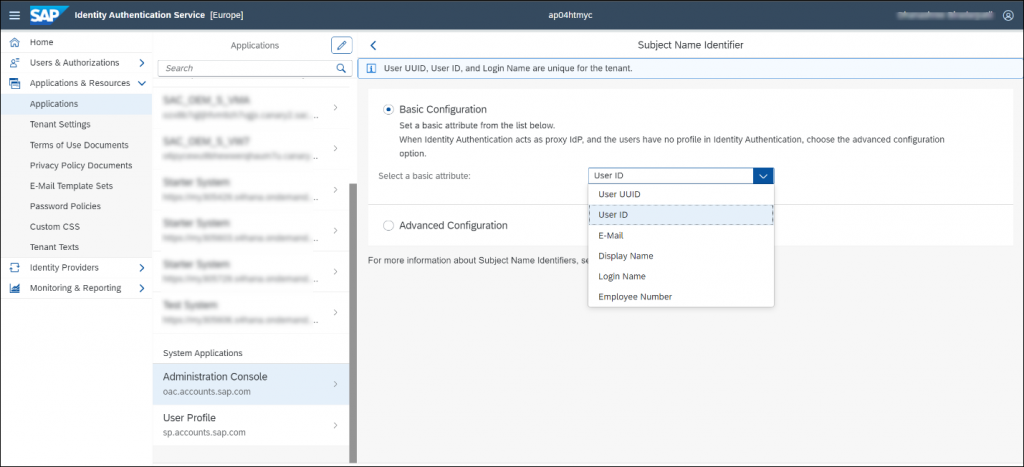1024x467 pixels.
Task: Open Test System row chevron
Action: pos(335,312)
